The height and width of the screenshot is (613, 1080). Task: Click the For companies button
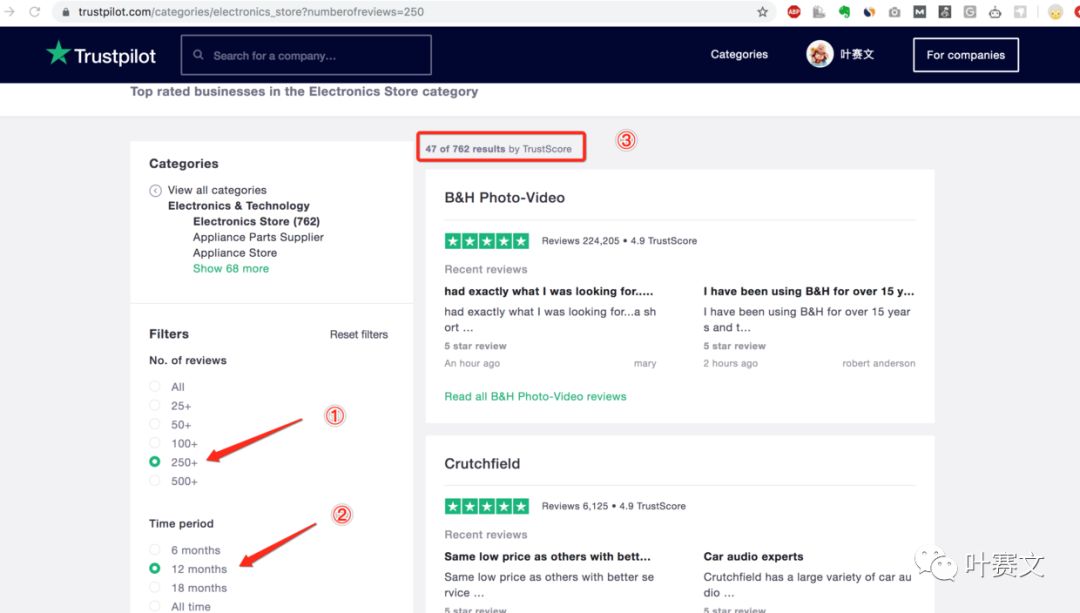tap(966, 55)
